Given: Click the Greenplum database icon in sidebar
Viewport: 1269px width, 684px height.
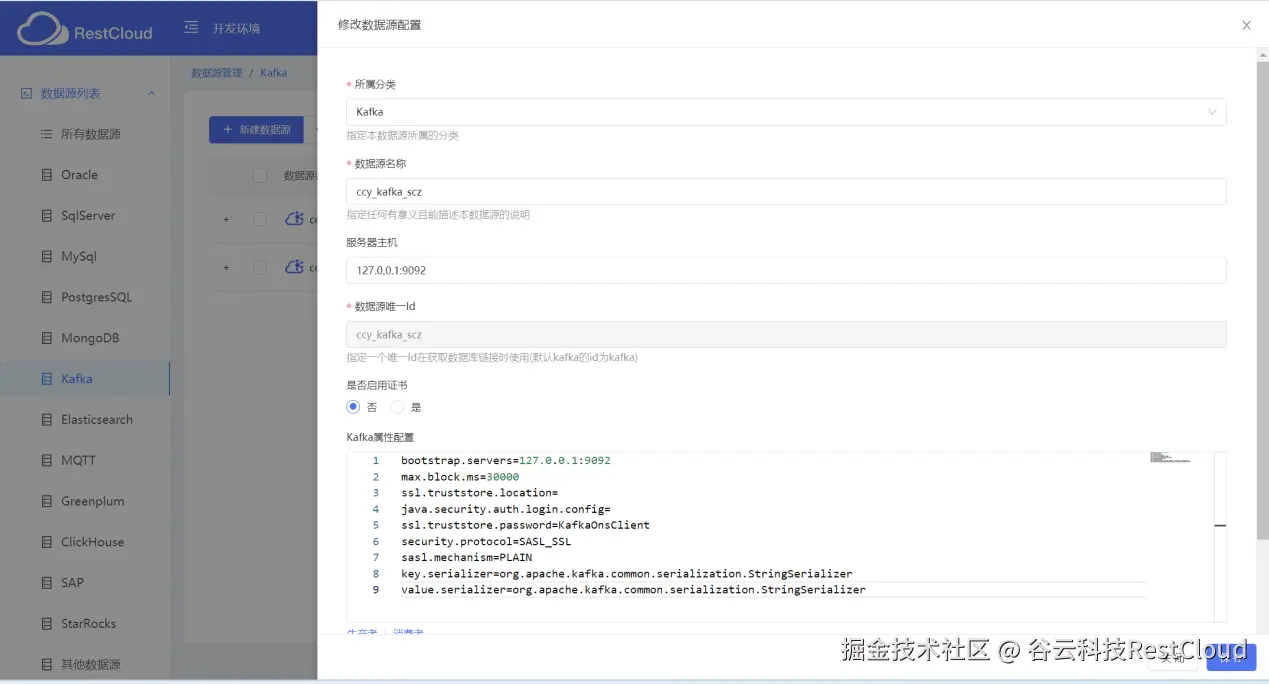Looking at the screenshot, I should click(x=46, y=502).
